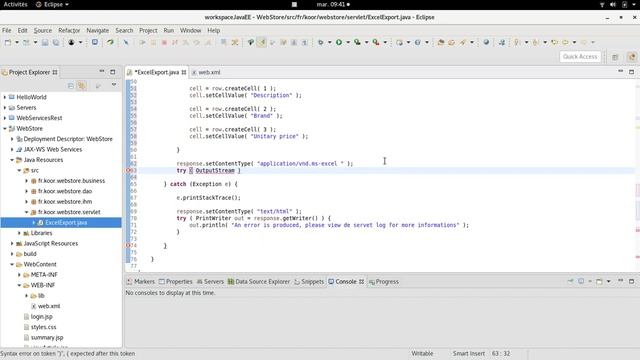Image resolution: width=640 pixels, height=360 pixels.
Task: Click the red Terminate square icon
Action: 164,42
